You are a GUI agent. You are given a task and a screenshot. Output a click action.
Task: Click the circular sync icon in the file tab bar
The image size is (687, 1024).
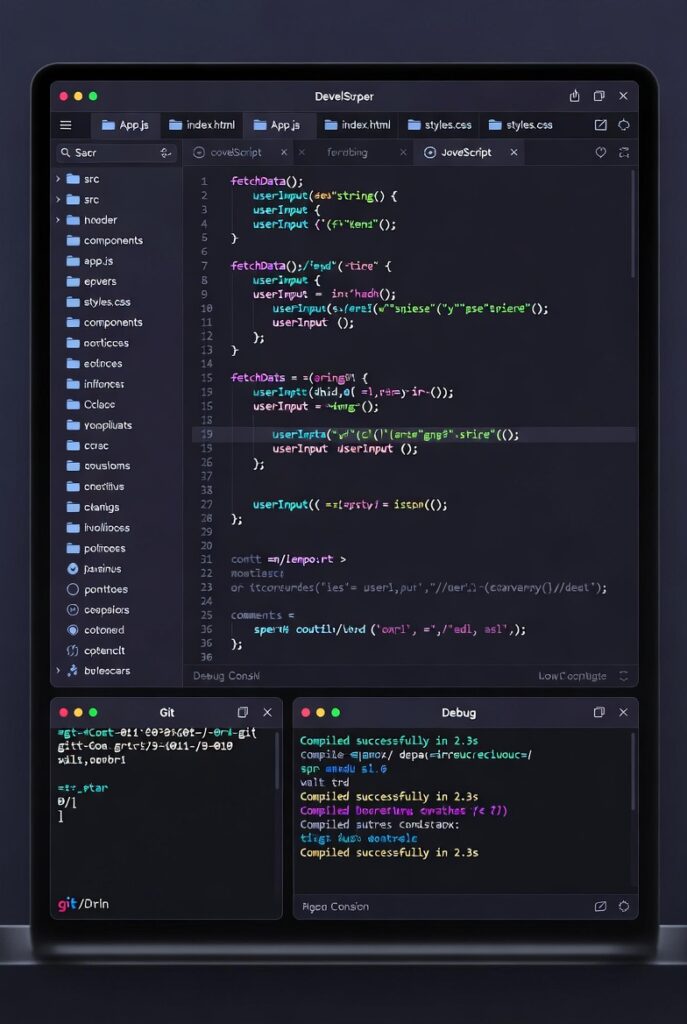coord(624,125)
